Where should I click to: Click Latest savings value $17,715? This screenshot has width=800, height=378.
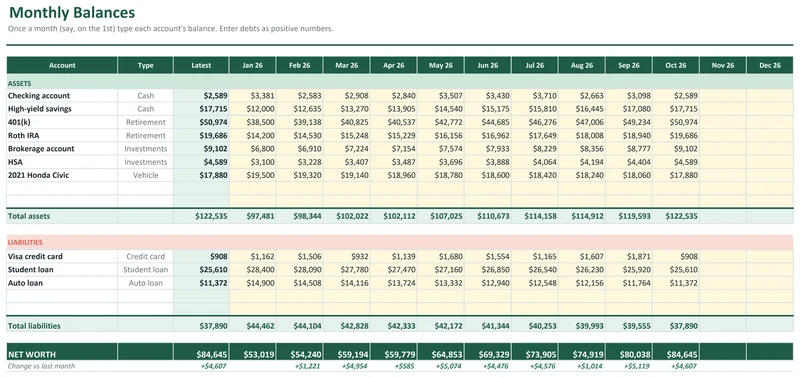click(201, 109)
